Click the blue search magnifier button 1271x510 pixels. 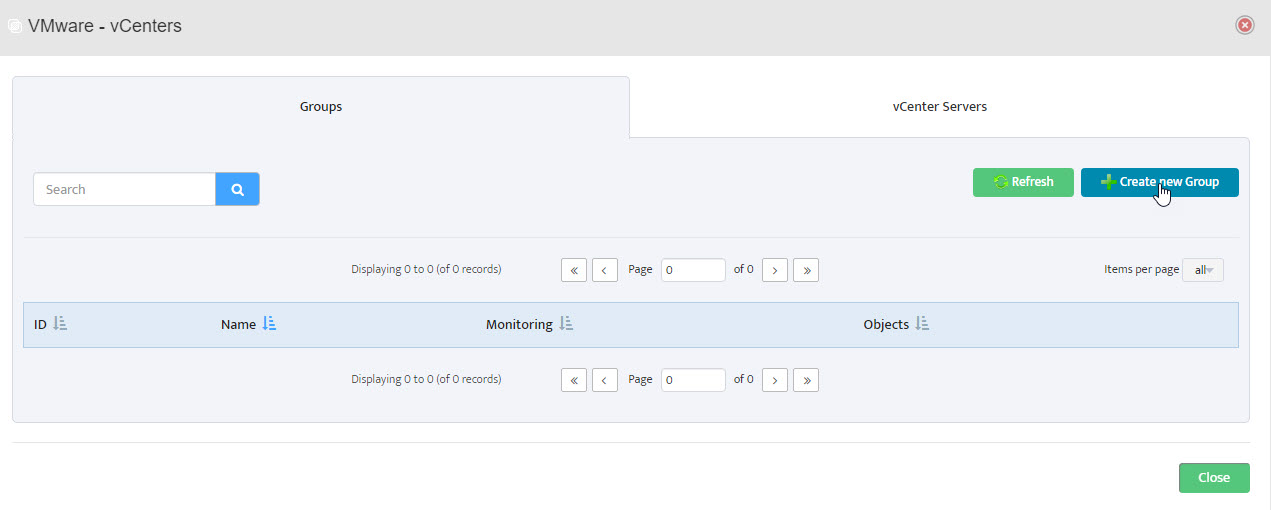coord(237,189)
